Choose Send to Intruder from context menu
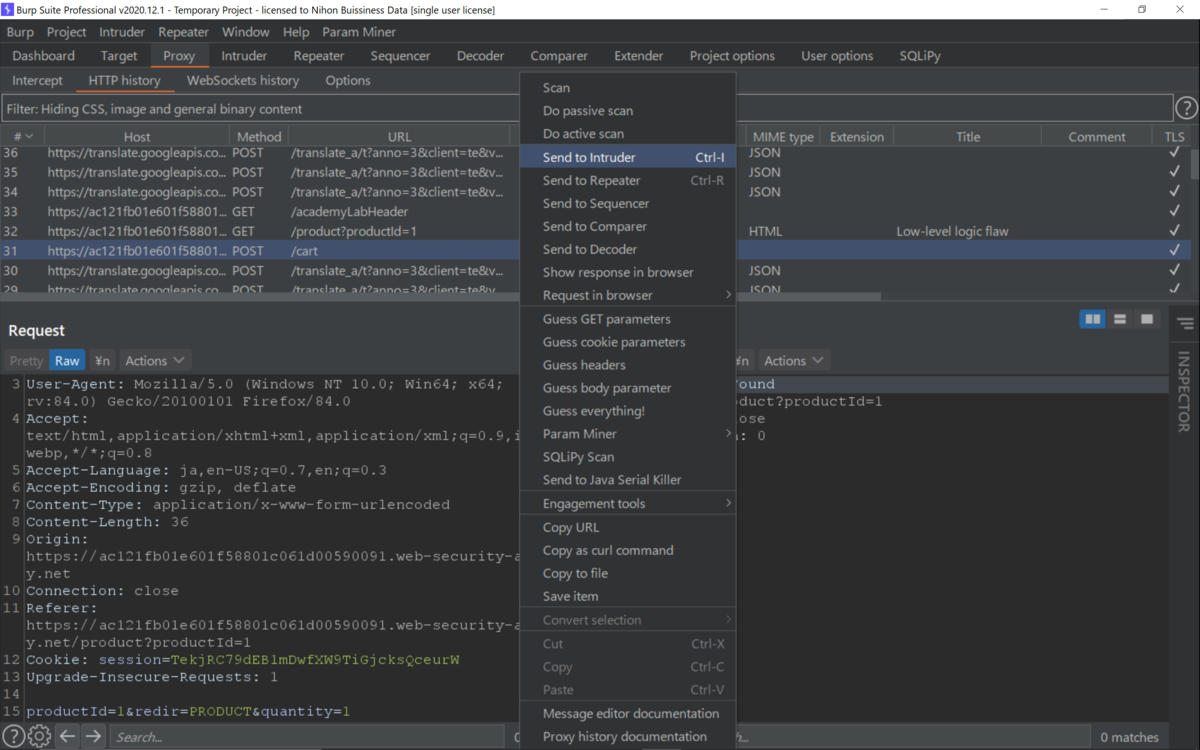 [628, 157]
